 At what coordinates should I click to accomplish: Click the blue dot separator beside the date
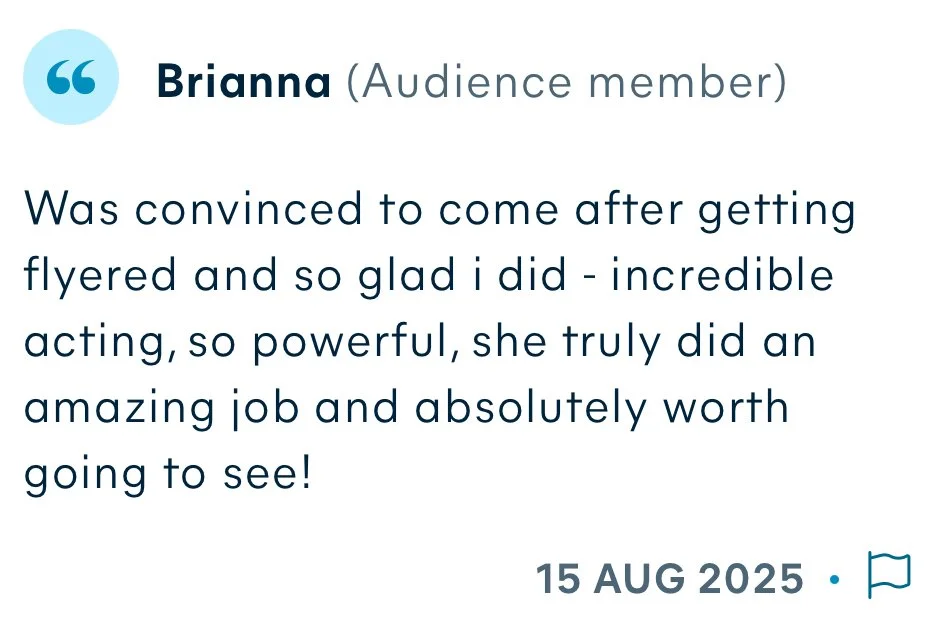tap(835, 579)
